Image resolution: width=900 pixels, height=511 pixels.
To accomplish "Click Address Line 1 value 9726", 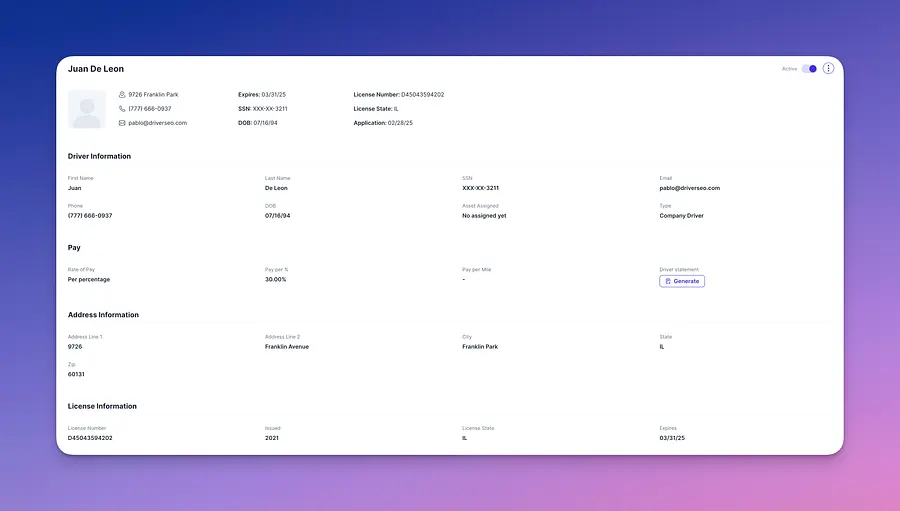I will (75, 347).
